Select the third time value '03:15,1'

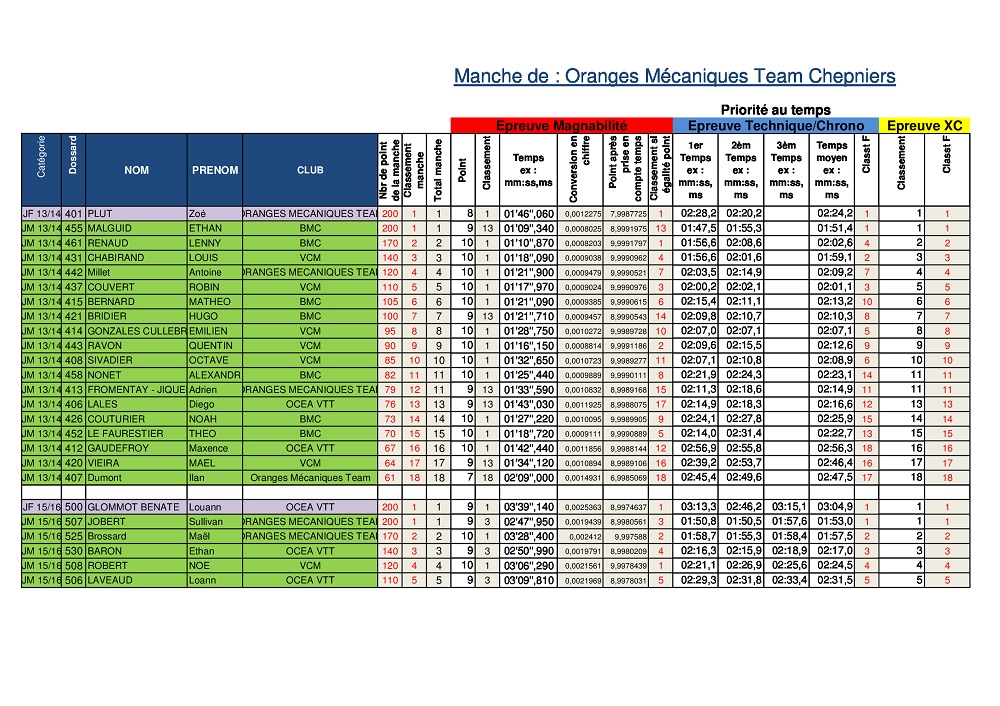(786, 507)
